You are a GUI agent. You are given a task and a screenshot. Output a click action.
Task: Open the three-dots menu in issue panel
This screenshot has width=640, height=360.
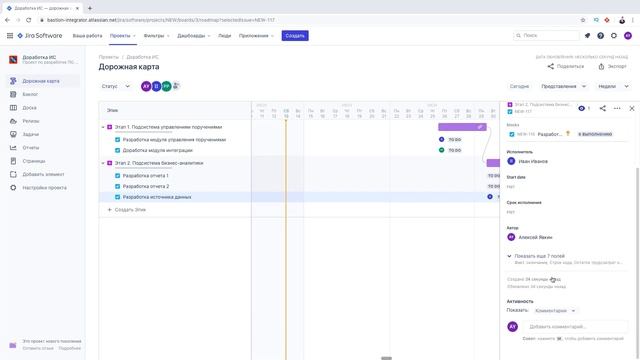tap(617, 108)
